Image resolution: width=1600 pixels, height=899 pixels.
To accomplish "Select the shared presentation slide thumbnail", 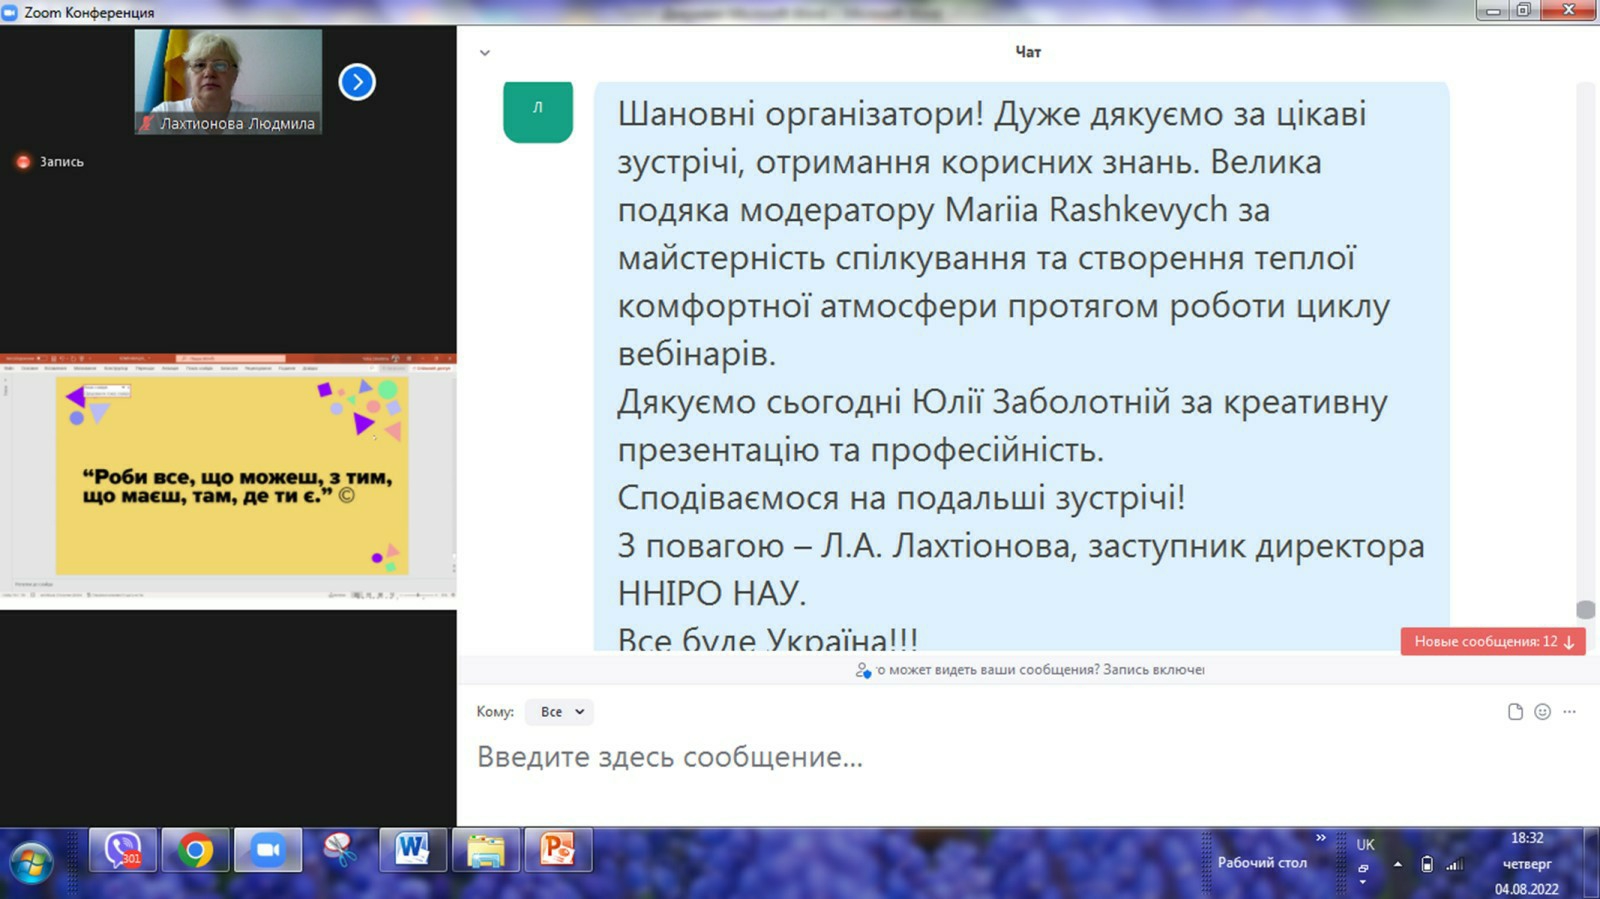I will tap(230, 476).
